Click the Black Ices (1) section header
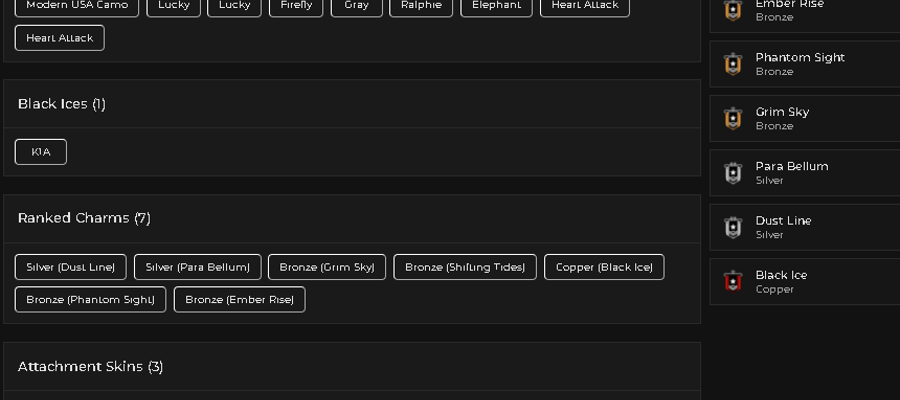 click(61, 104)
